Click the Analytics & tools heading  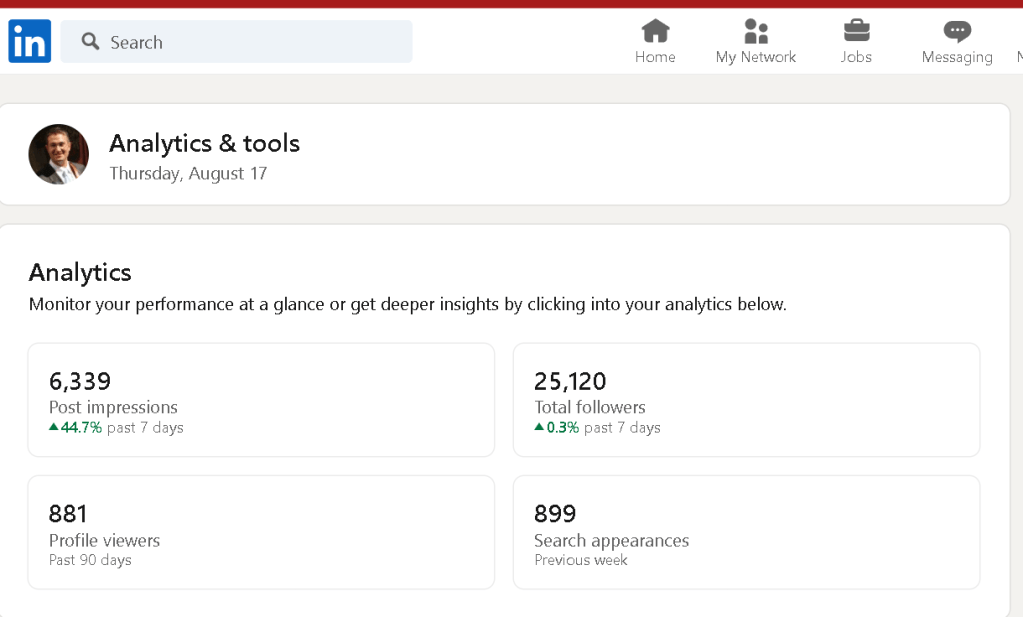tap(204, 143)
